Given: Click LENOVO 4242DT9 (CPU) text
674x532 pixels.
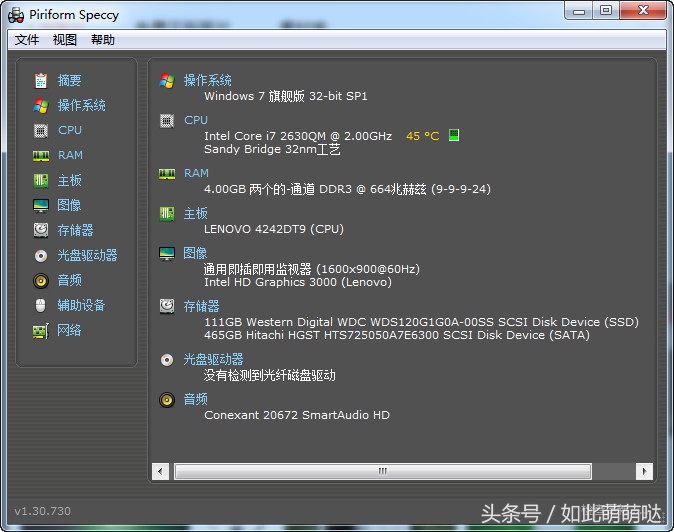Looking at the screenshot, I should click(274, 229).
